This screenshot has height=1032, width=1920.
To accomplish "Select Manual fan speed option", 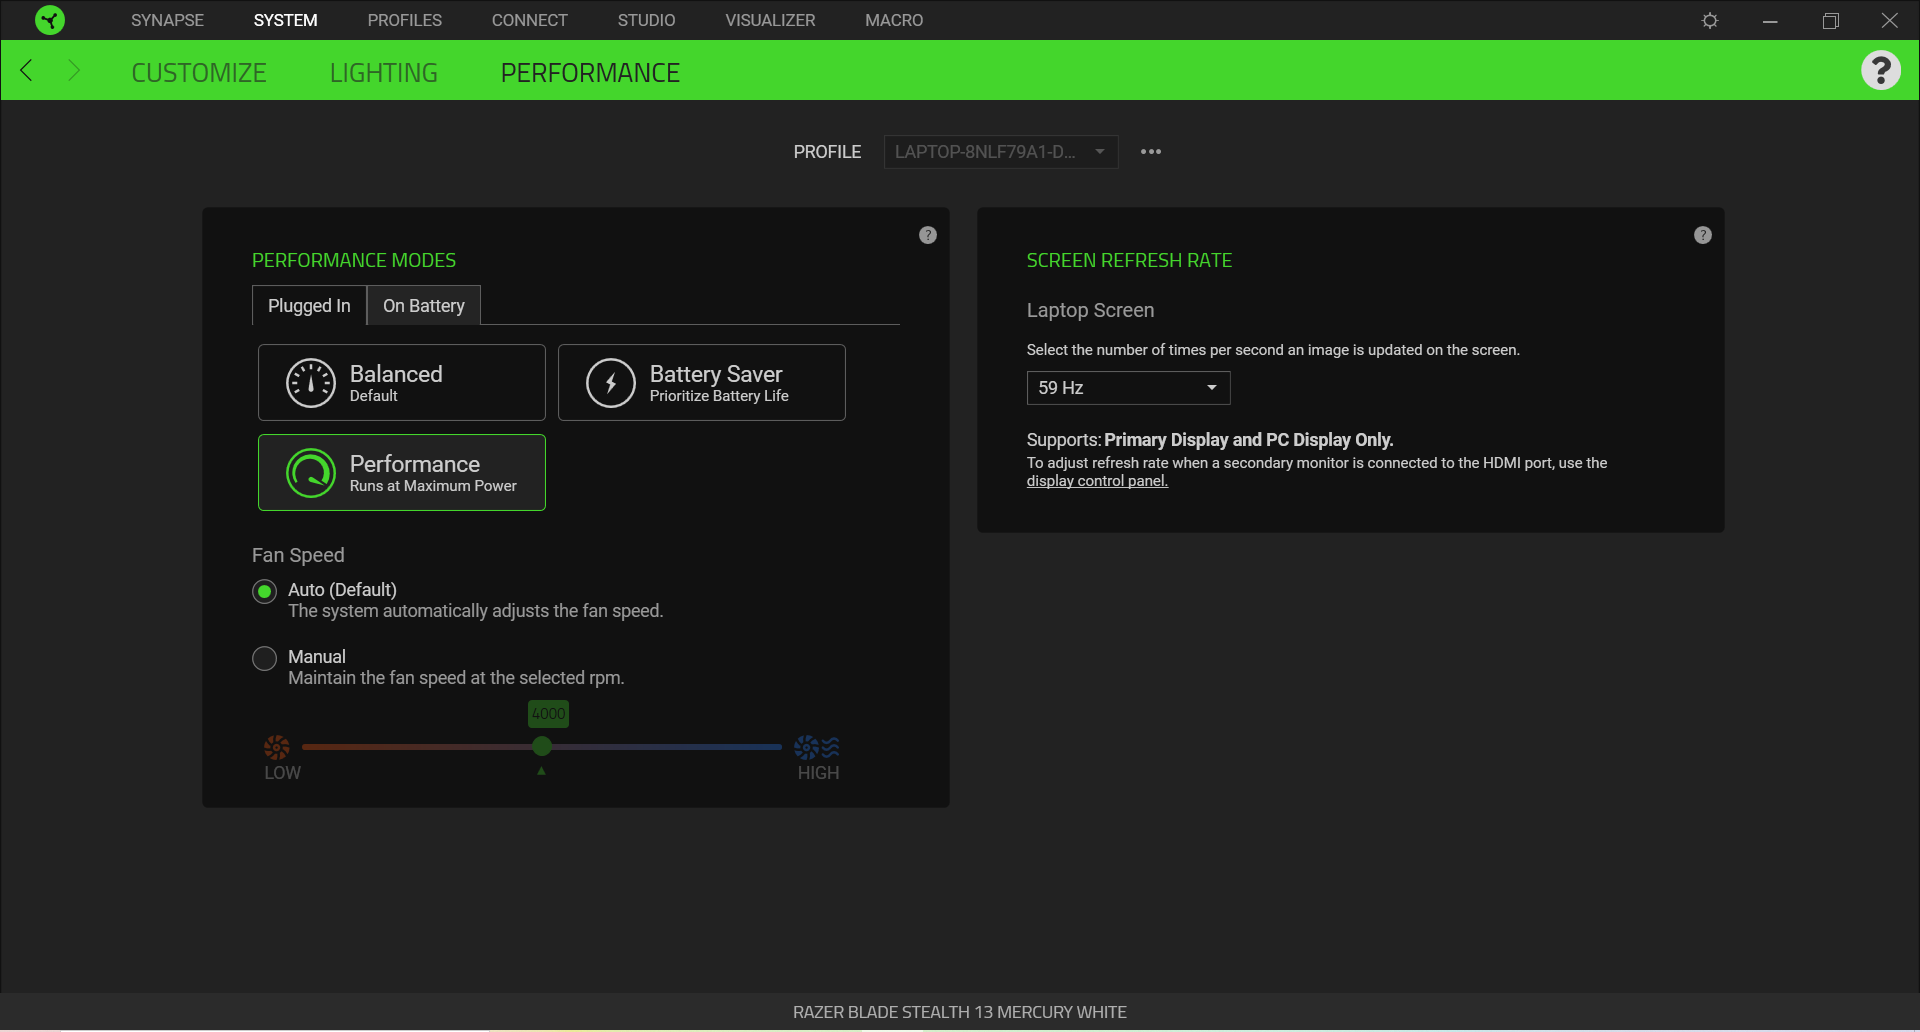I will [x=265, y=658].
